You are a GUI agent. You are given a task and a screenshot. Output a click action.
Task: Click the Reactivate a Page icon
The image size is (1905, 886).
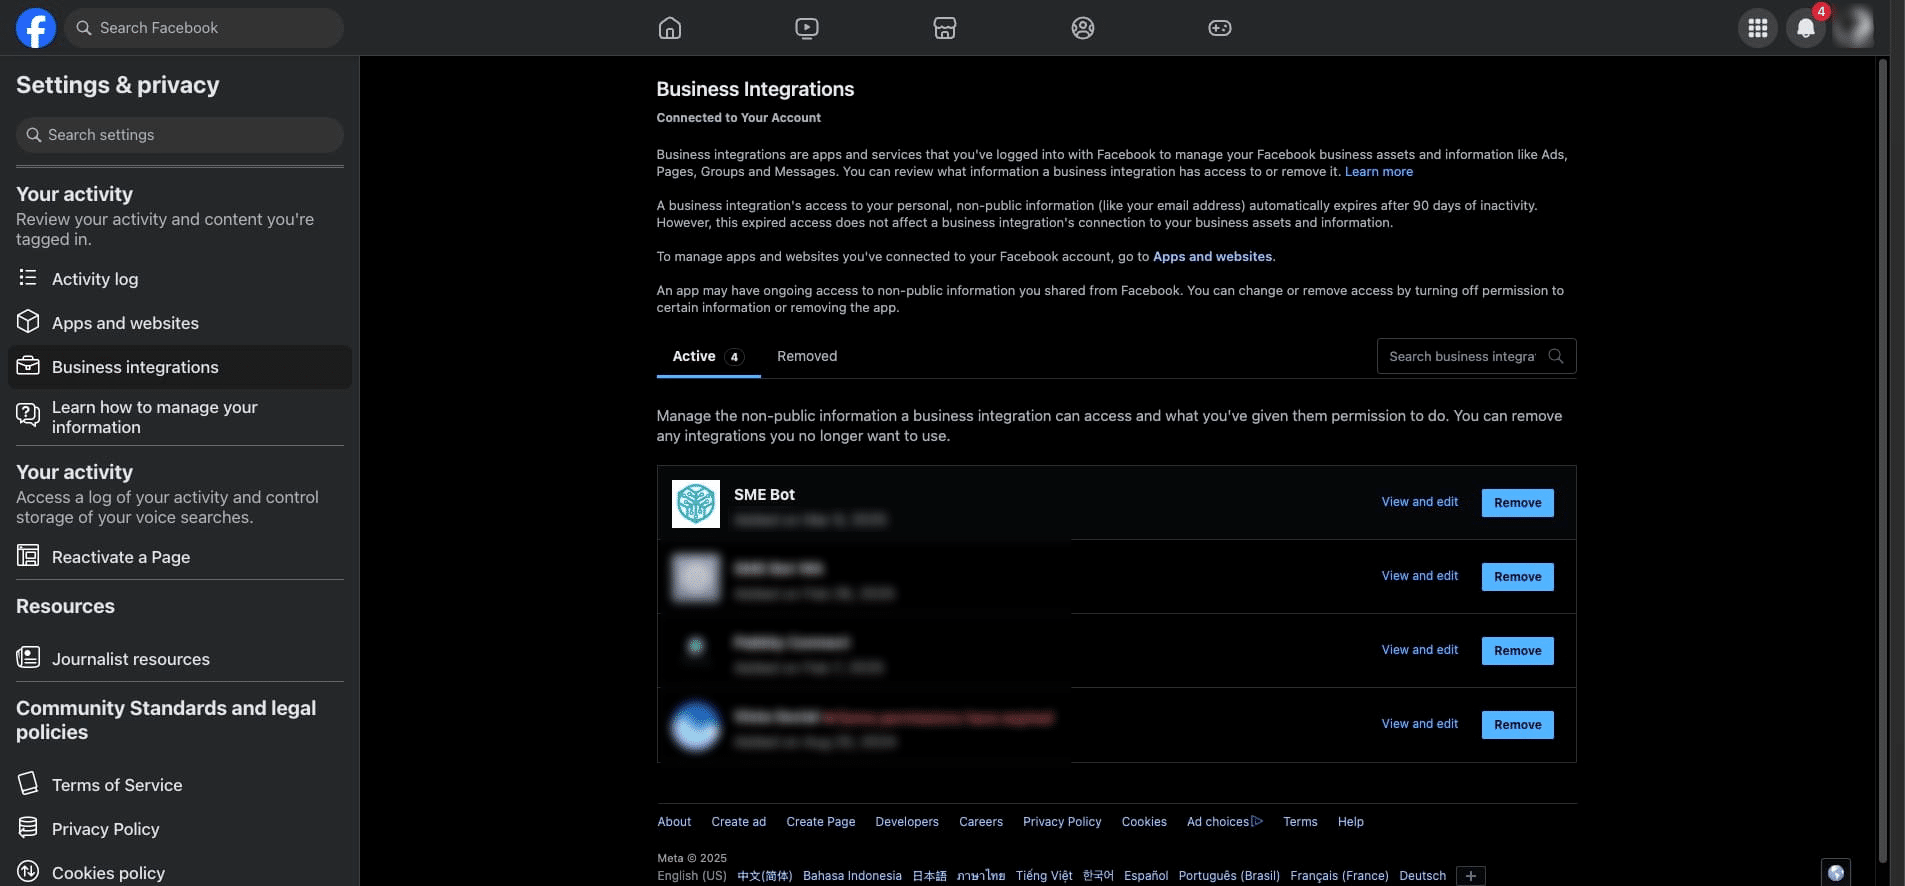point(28,556)
